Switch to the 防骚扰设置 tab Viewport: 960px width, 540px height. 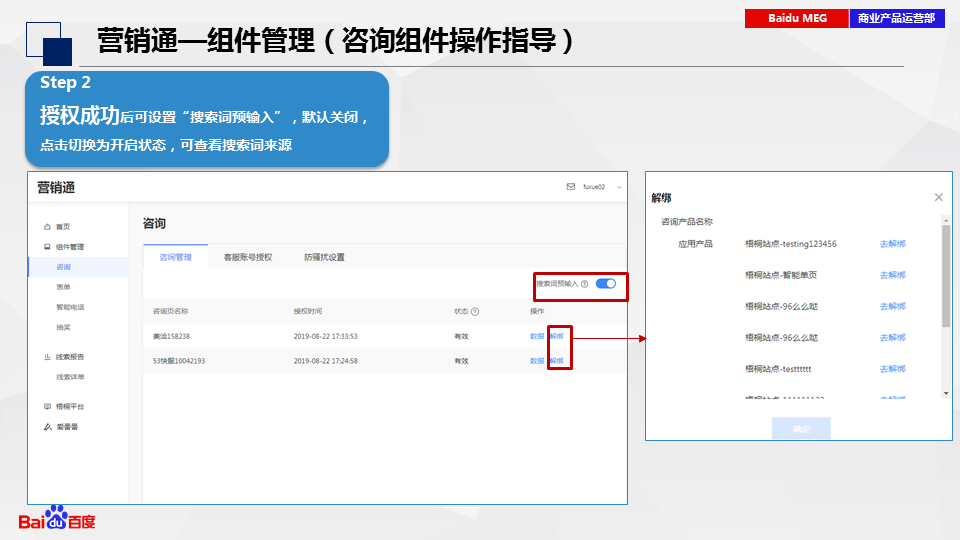pos(324,257)
